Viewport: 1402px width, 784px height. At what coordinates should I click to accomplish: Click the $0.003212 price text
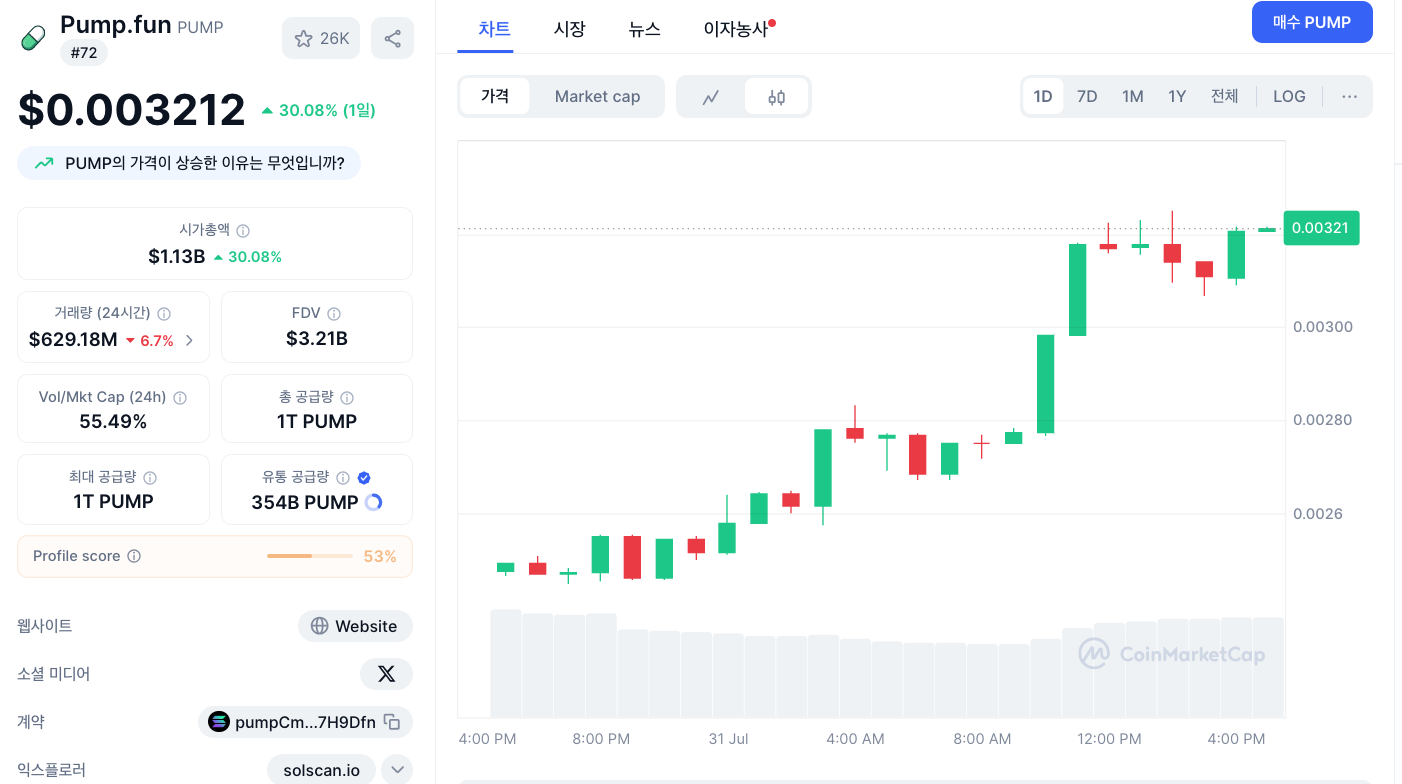pyautogui.click(x=132, y=110)
